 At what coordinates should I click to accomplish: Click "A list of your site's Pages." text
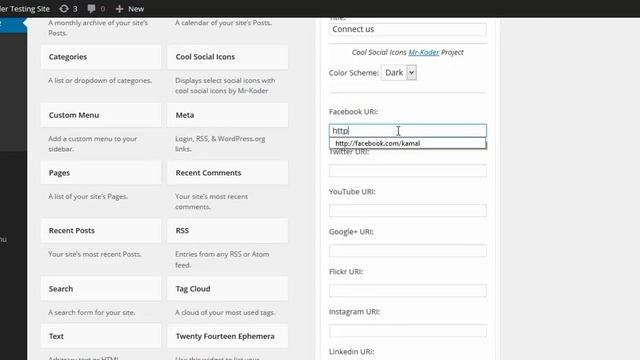(x=88, y=196)
